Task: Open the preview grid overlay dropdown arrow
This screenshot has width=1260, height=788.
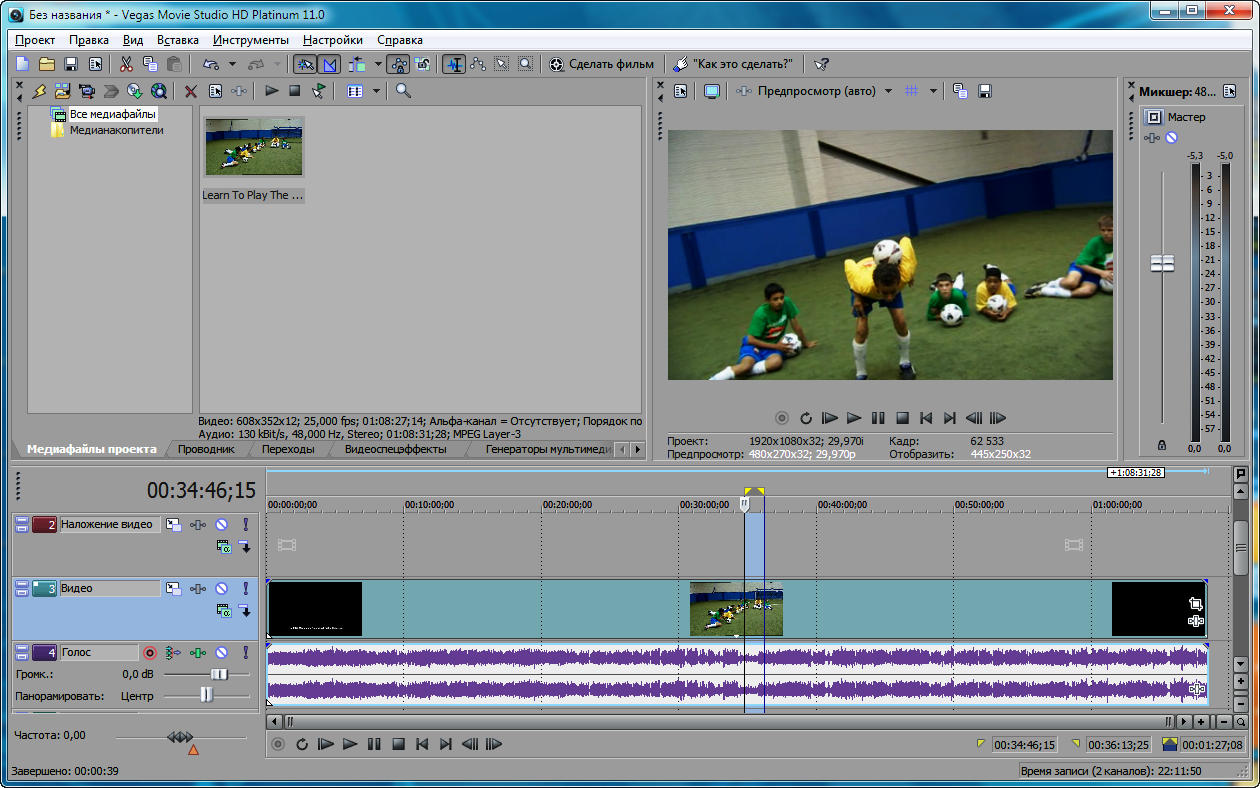Action: point(933,91)
